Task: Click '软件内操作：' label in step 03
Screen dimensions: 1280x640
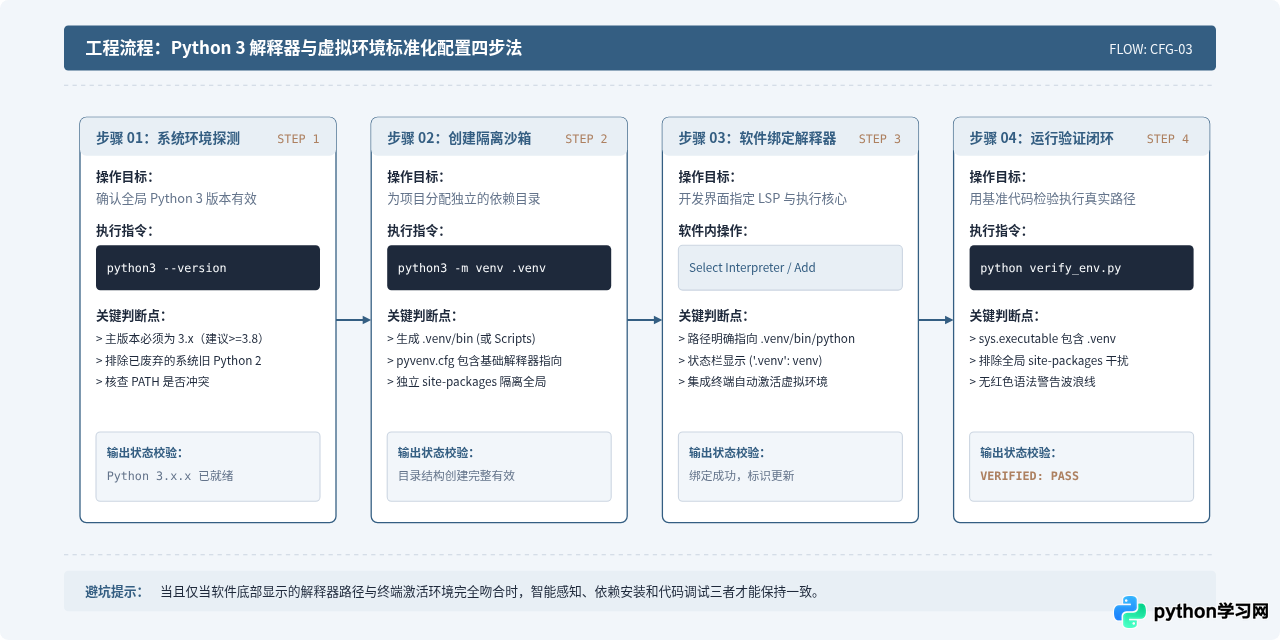Action: 713,230
